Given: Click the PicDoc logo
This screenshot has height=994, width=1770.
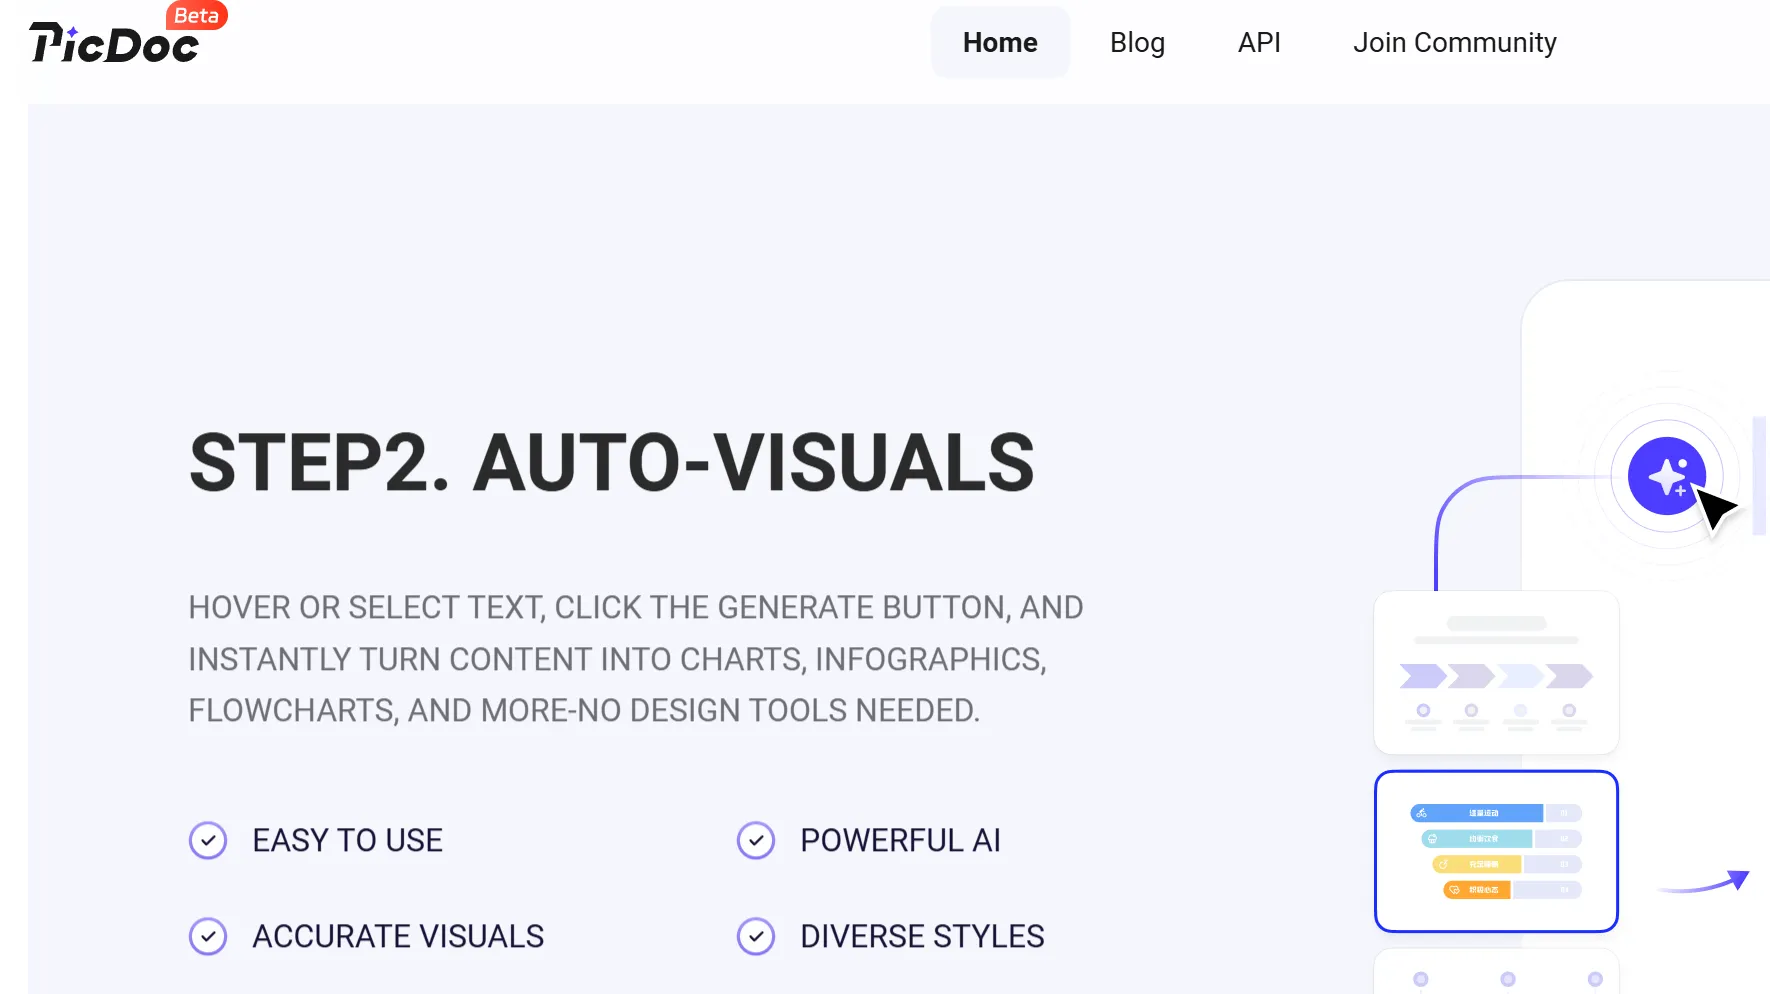Looking at the screenshot, I should click(x=114, y=45).
